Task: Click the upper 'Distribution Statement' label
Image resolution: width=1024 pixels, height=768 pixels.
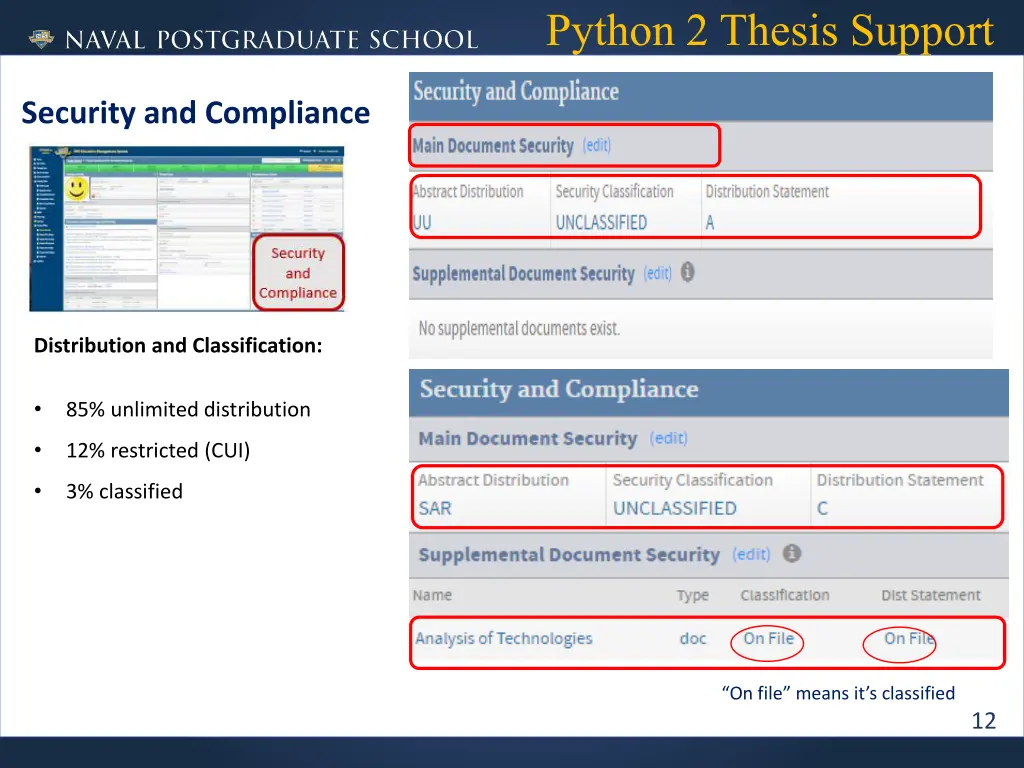Action: pos(767,191)
